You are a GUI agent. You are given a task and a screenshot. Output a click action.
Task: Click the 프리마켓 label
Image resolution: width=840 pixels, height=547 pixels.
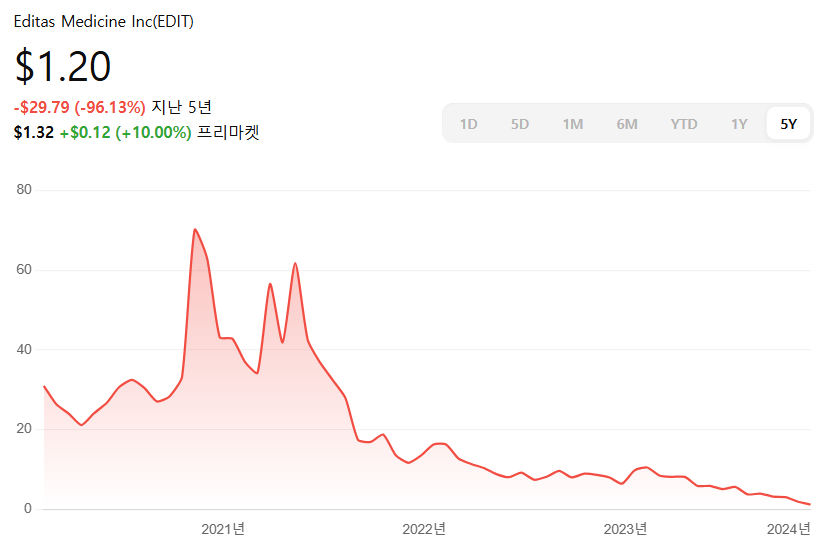point(229,132)
